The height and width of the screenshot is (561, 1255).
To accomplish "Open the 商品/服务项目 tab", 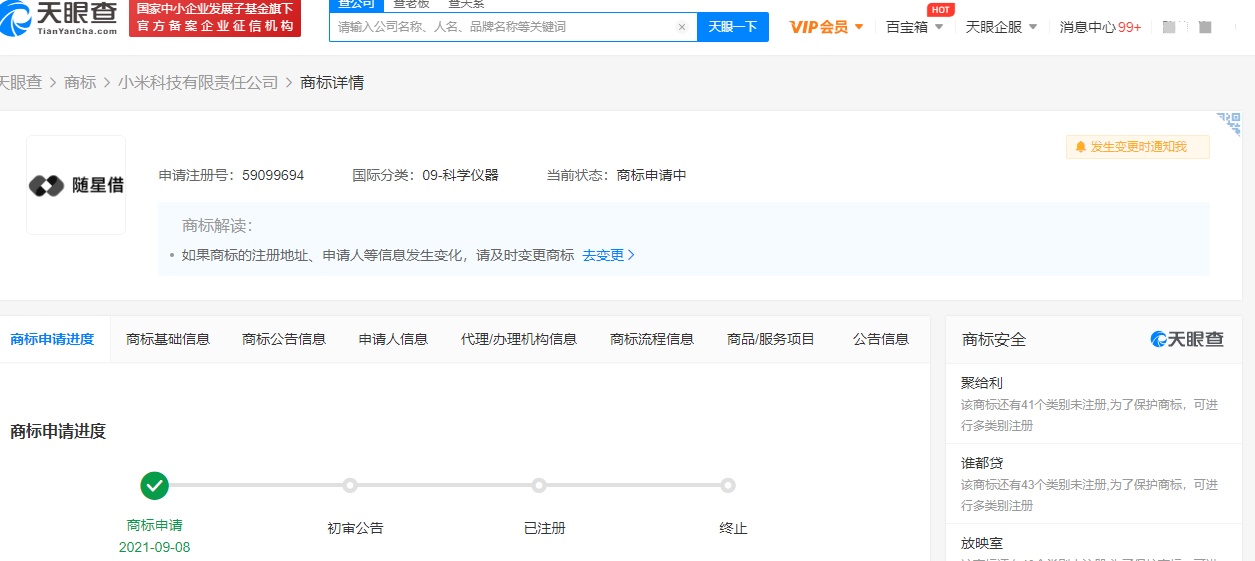I will coord(770,339).
